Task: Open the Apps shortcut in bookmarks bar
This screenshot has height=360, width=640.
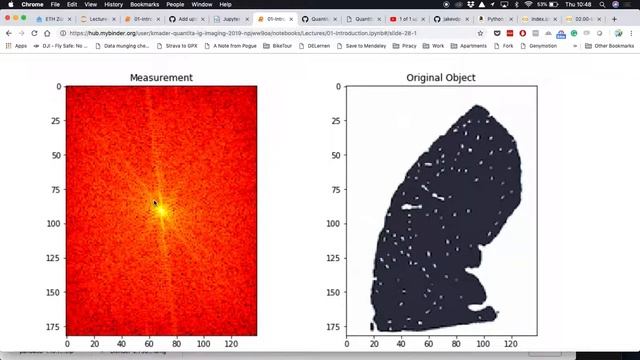Action: [16, 46]
